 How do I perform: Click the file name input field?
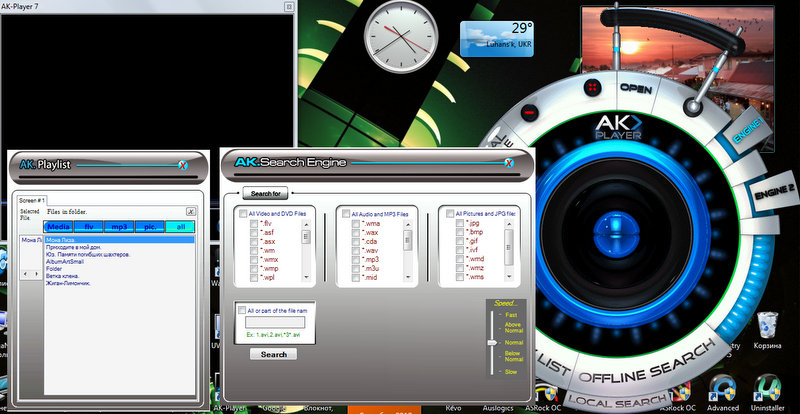point(275,322)
